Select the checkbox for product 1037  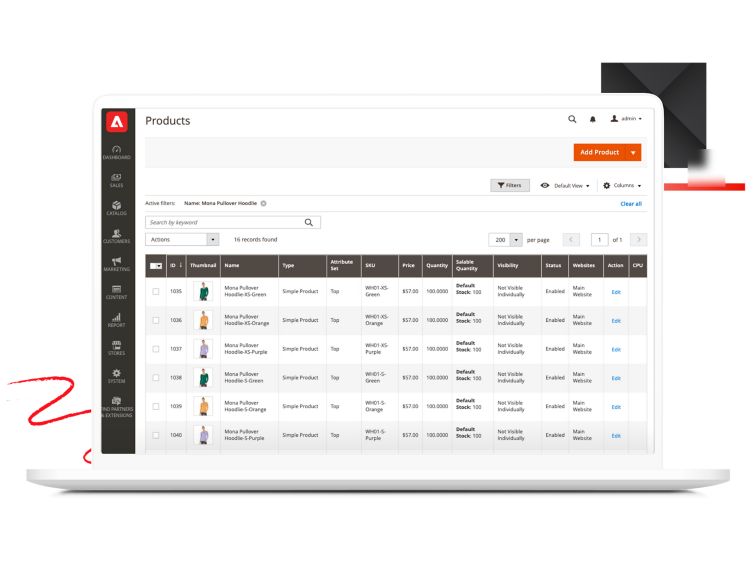(156, 349)
